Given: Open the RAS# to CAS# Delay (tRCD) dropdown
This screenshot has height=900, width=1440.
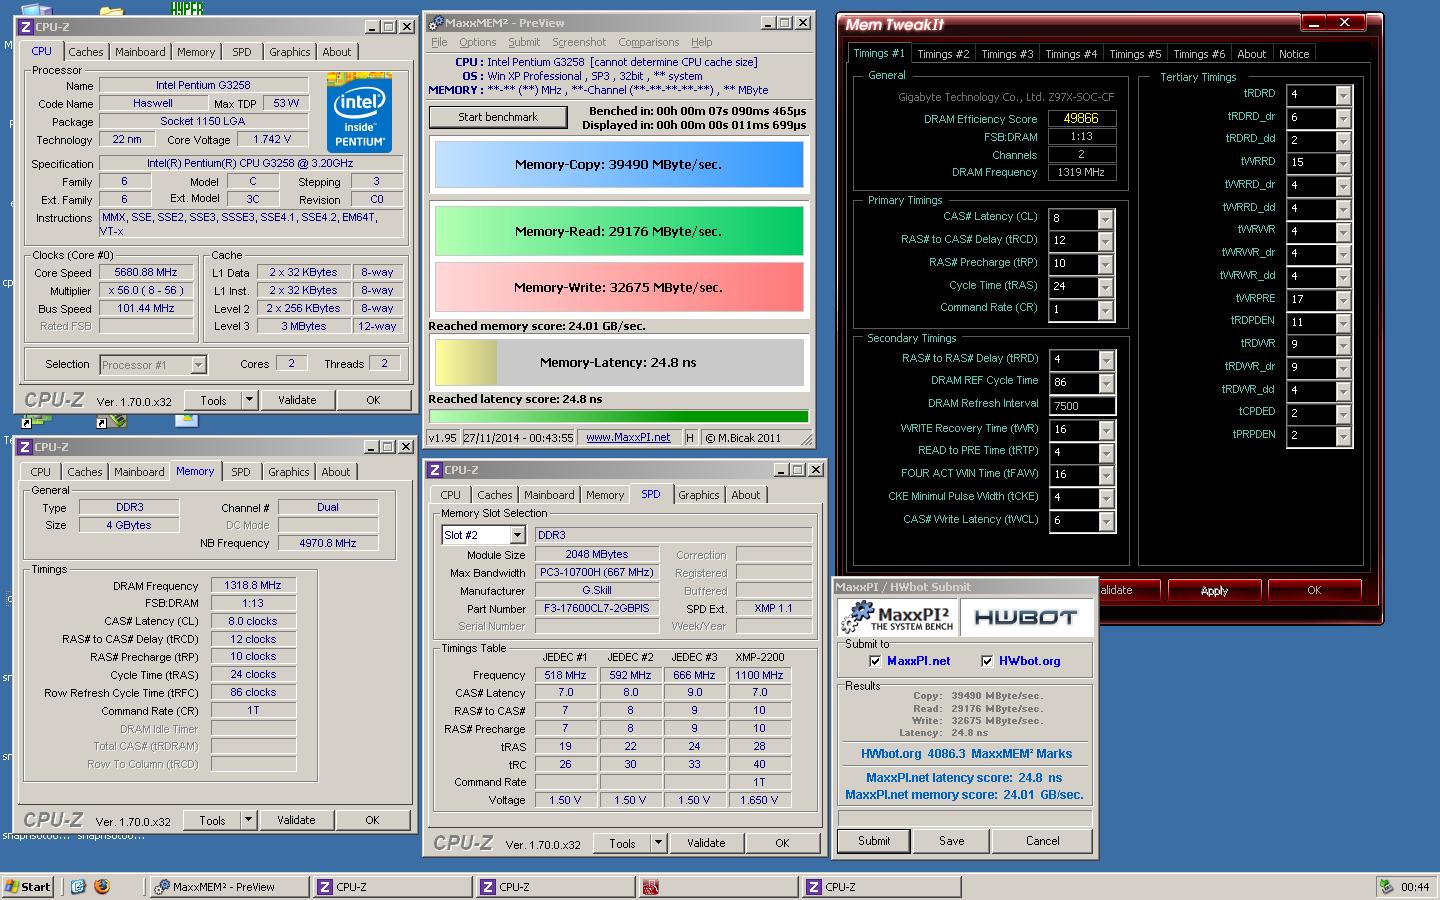Looking at the screenshot, I should 1105,242.
